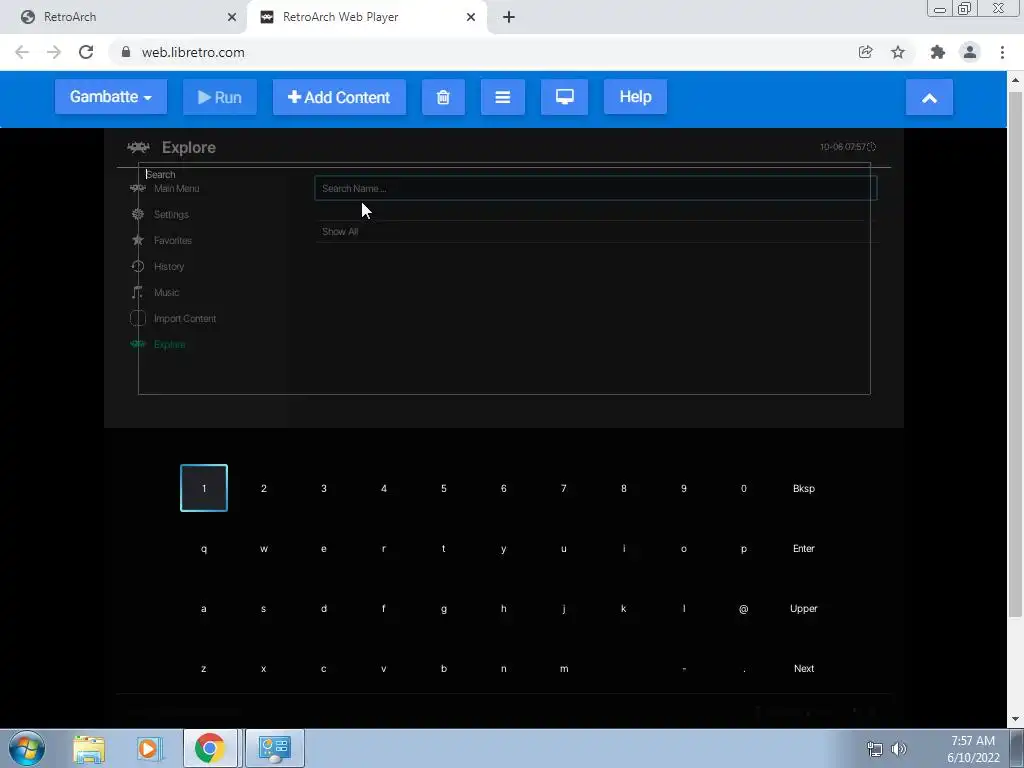
Task: Click the trash can cleanup icon
Action: (x=443, y=97)
